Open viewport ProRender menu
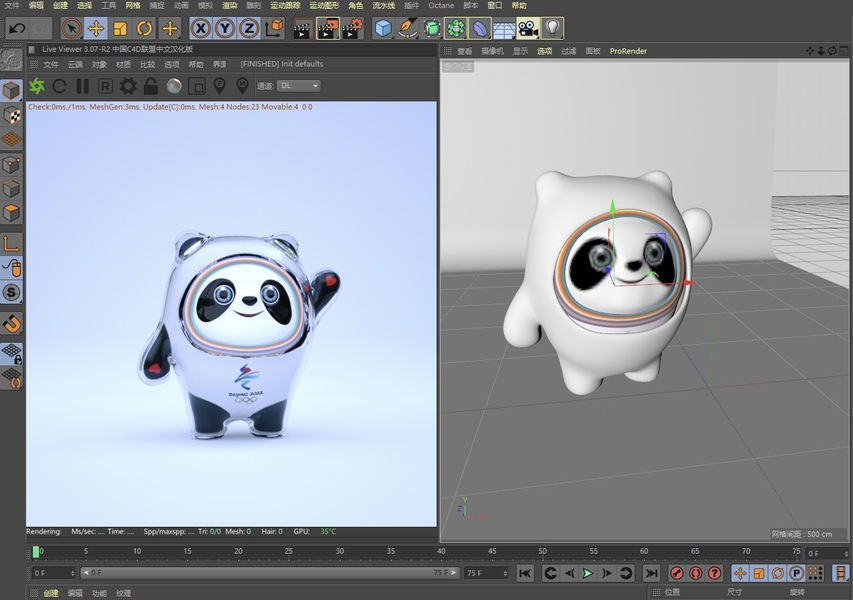Screen dimensions: 853x600 pos(628,51)
